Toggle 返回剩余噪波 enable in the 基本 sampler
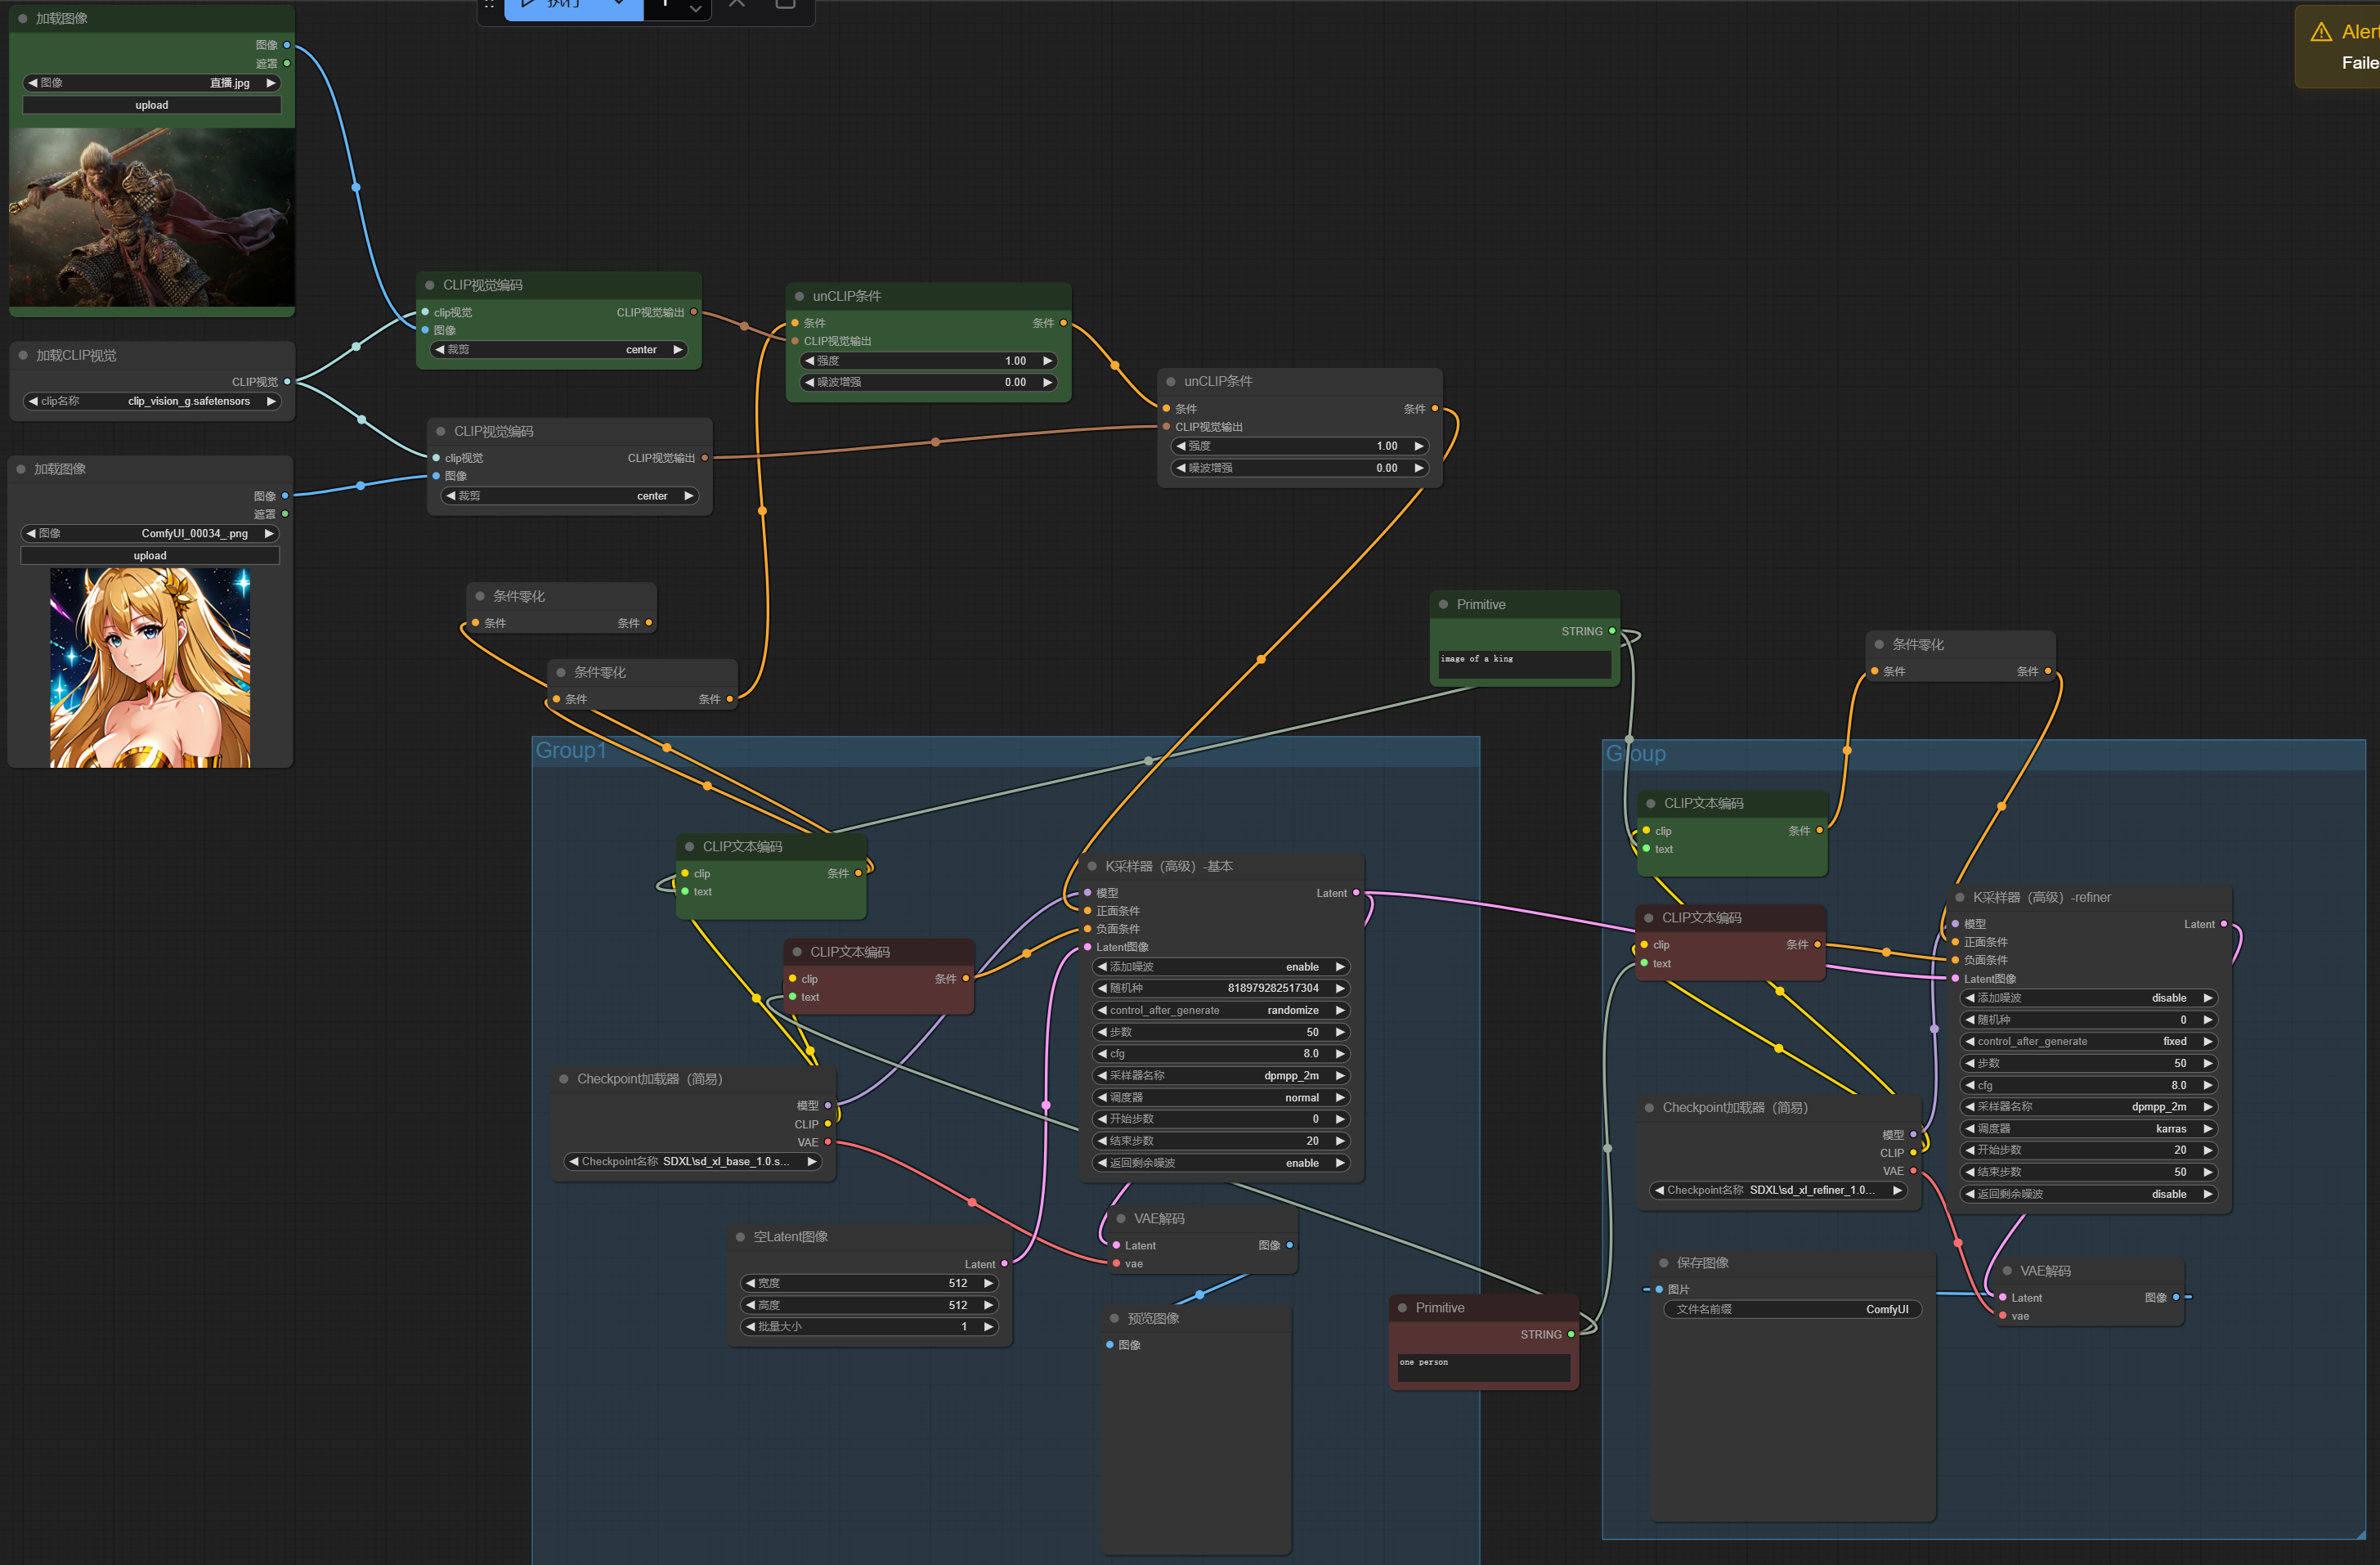 1220,1163
